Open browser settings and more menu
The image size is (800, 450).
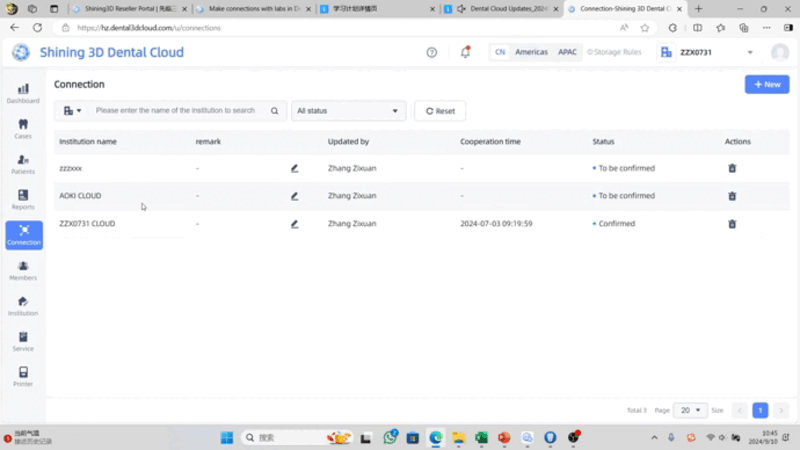766,28
